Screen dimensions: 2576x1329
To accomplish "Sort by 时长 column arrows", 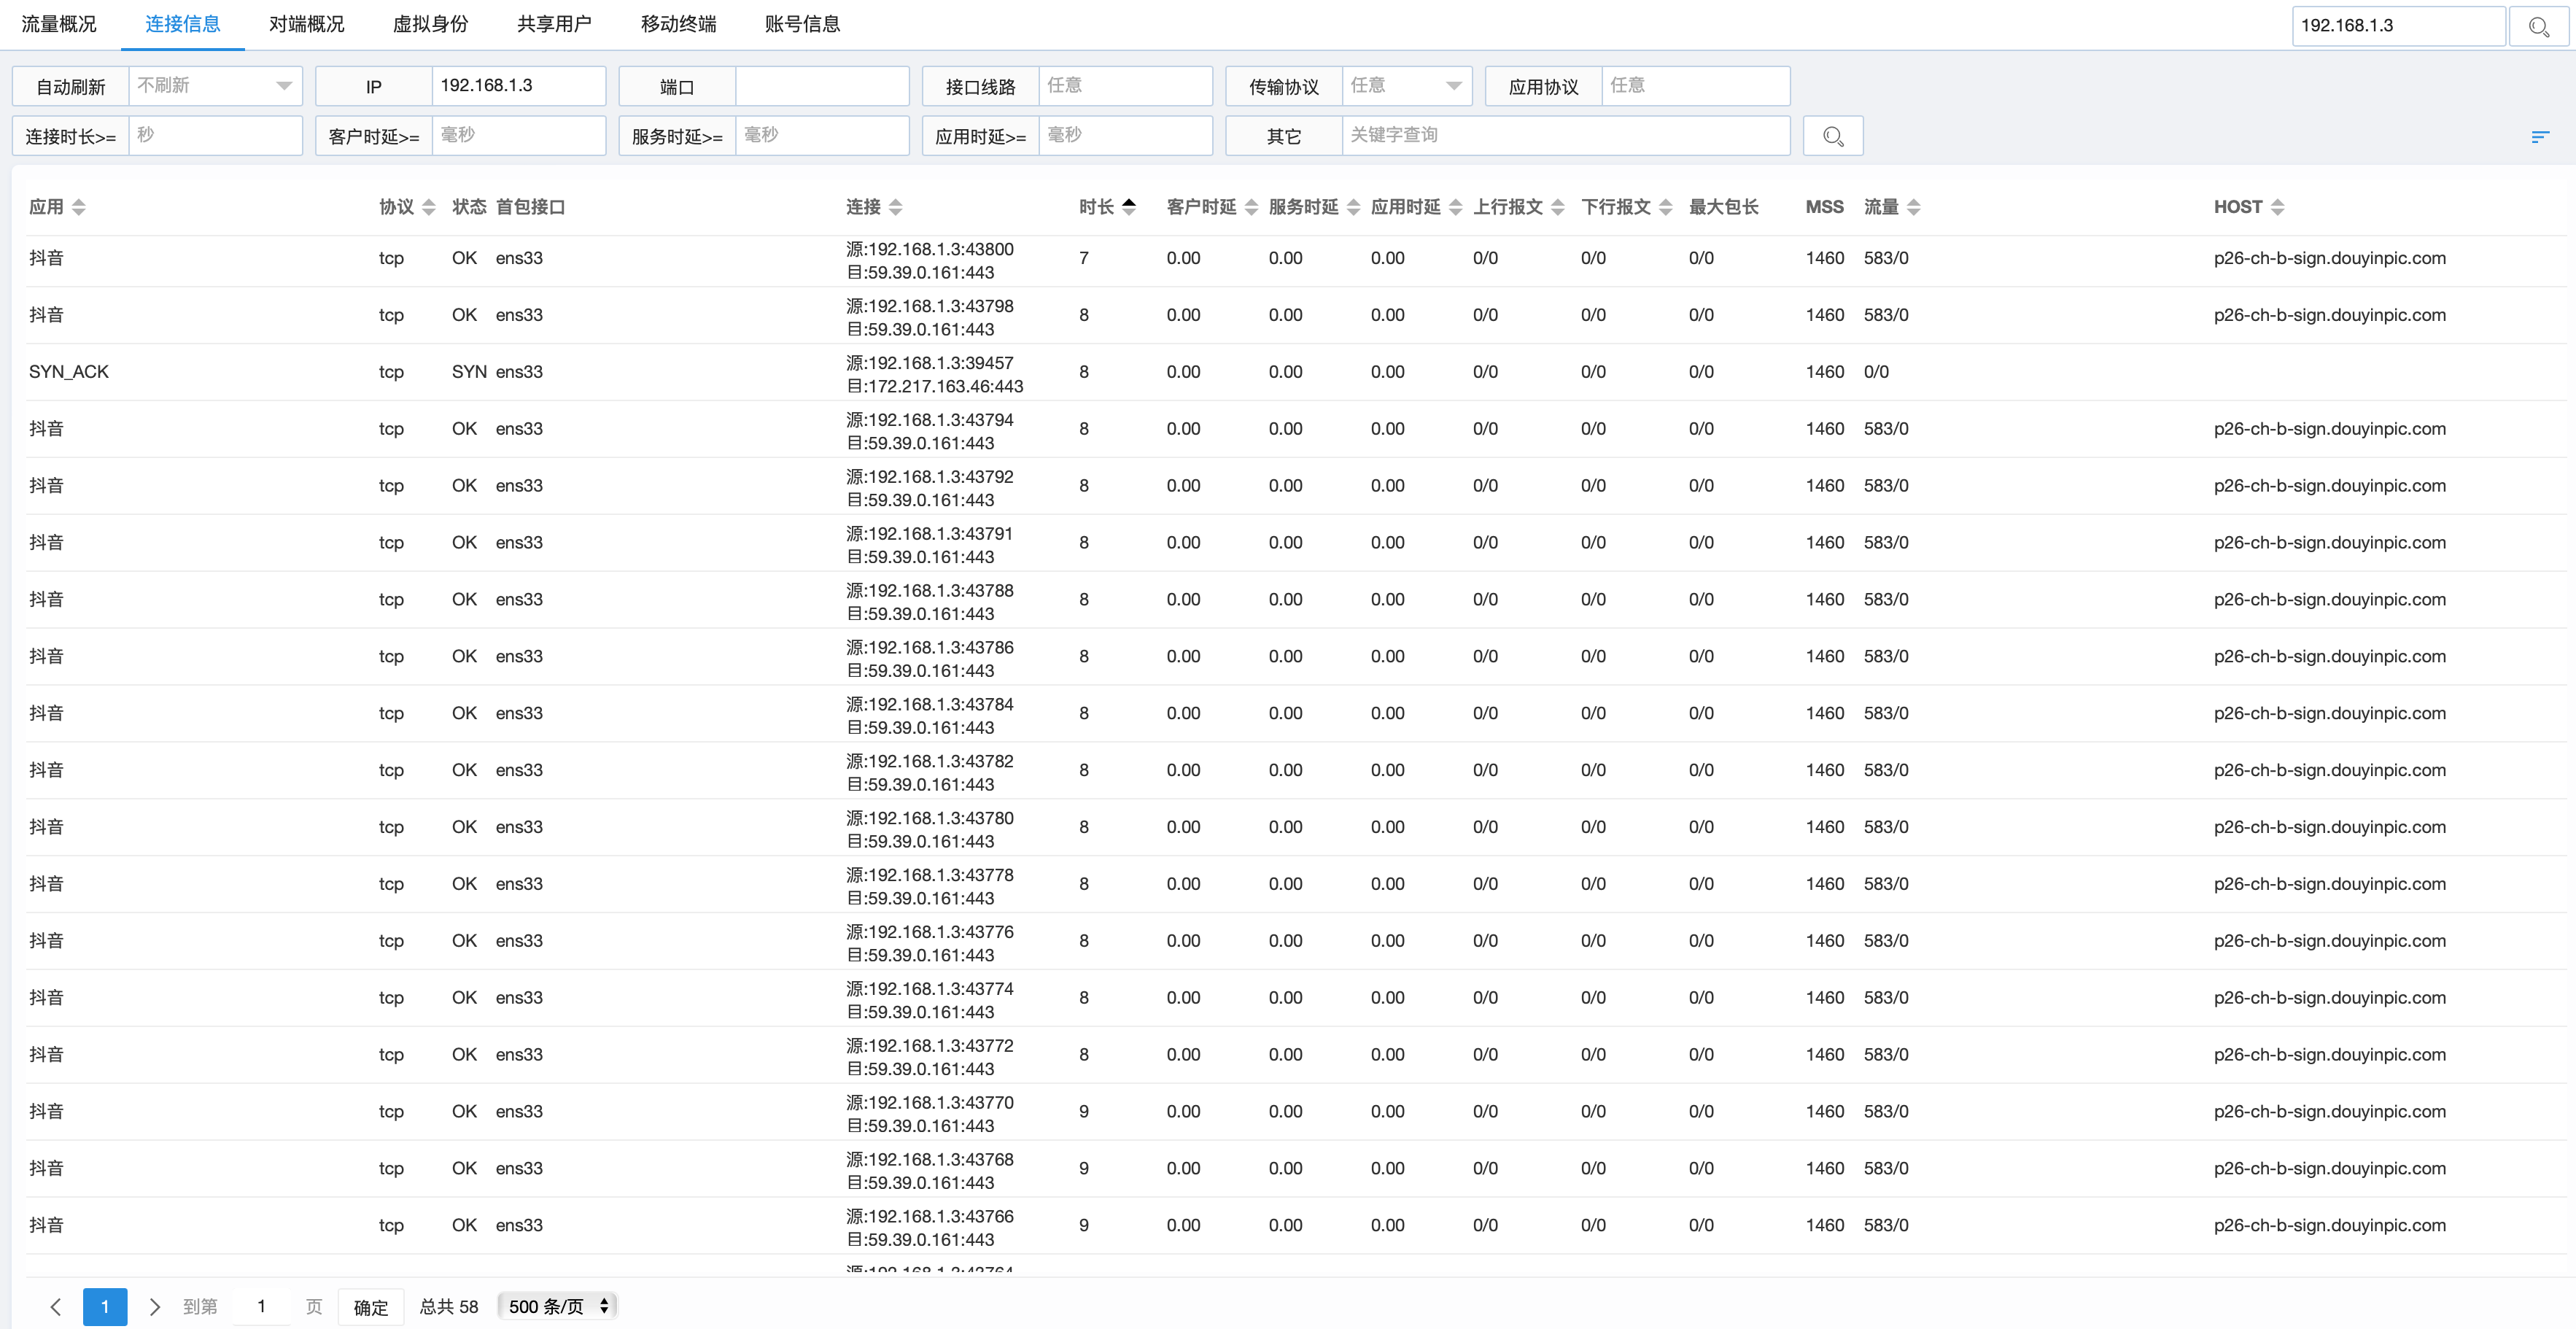I will (1129, 207).
